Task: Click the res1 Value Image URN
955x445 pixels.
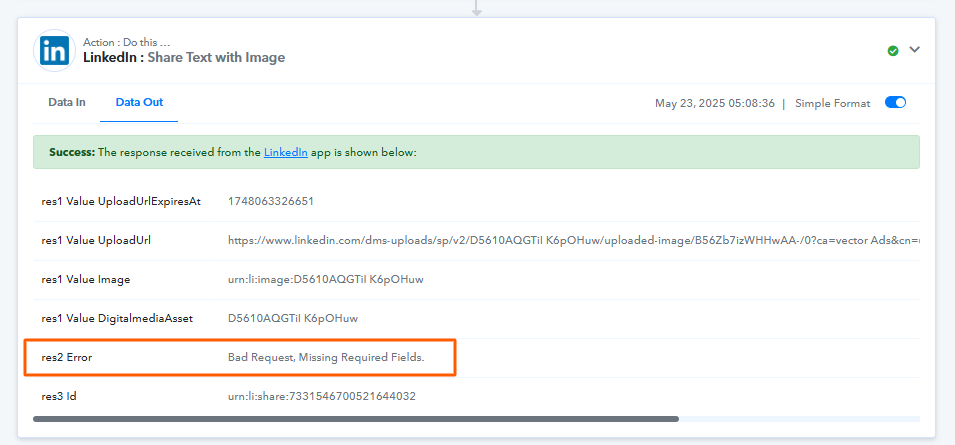Action: pyautogui.click(x=326, y=279)
